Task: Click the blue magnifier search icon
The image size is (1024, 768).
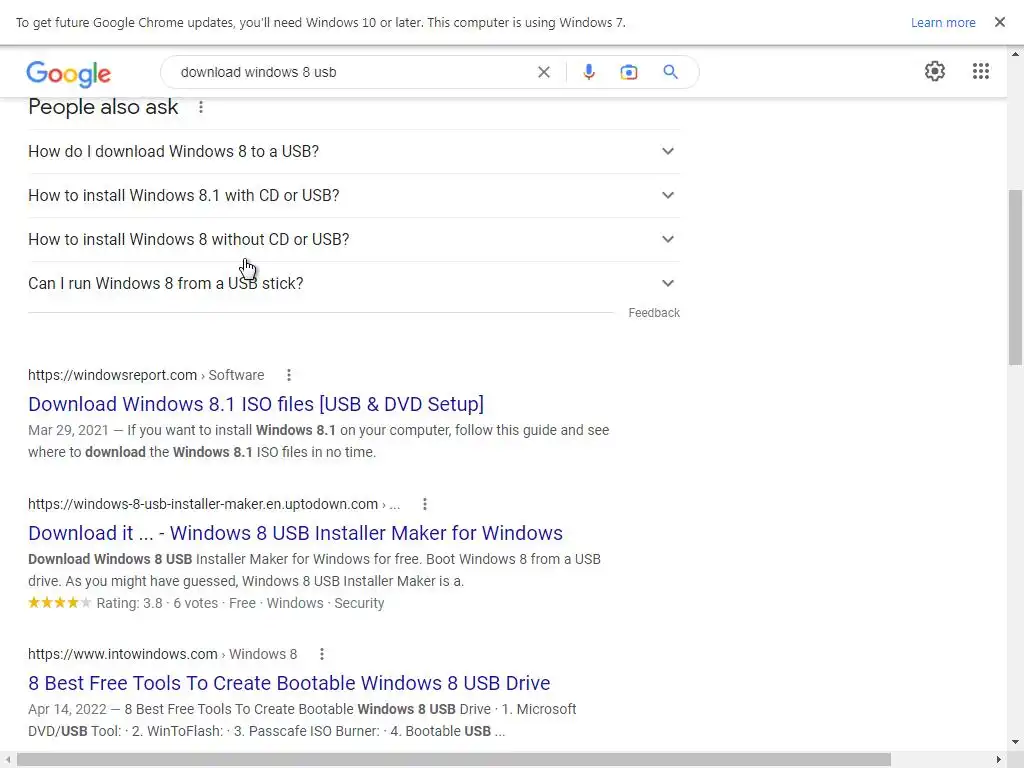Action: point(670,72)
